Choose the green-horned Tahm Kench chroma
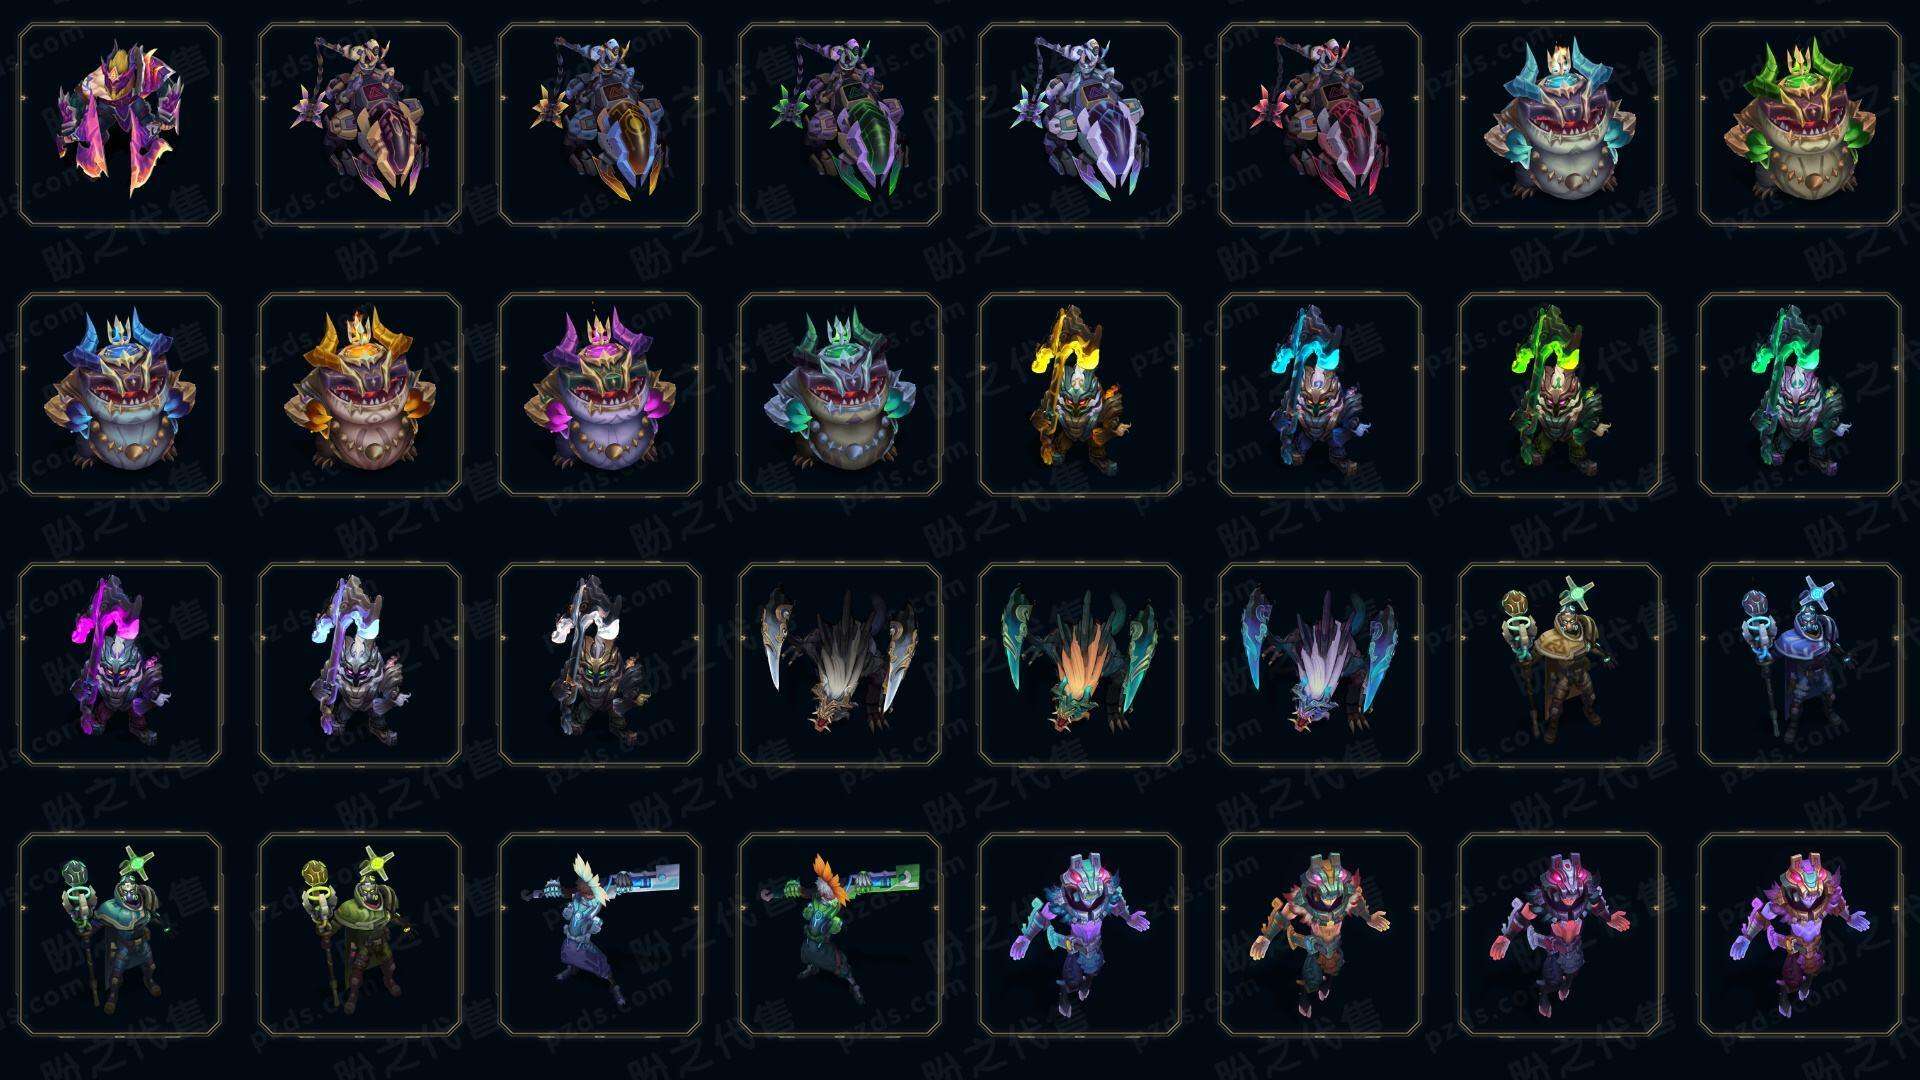This screenshot has width=1920, height=1080. pos(1800,124)
